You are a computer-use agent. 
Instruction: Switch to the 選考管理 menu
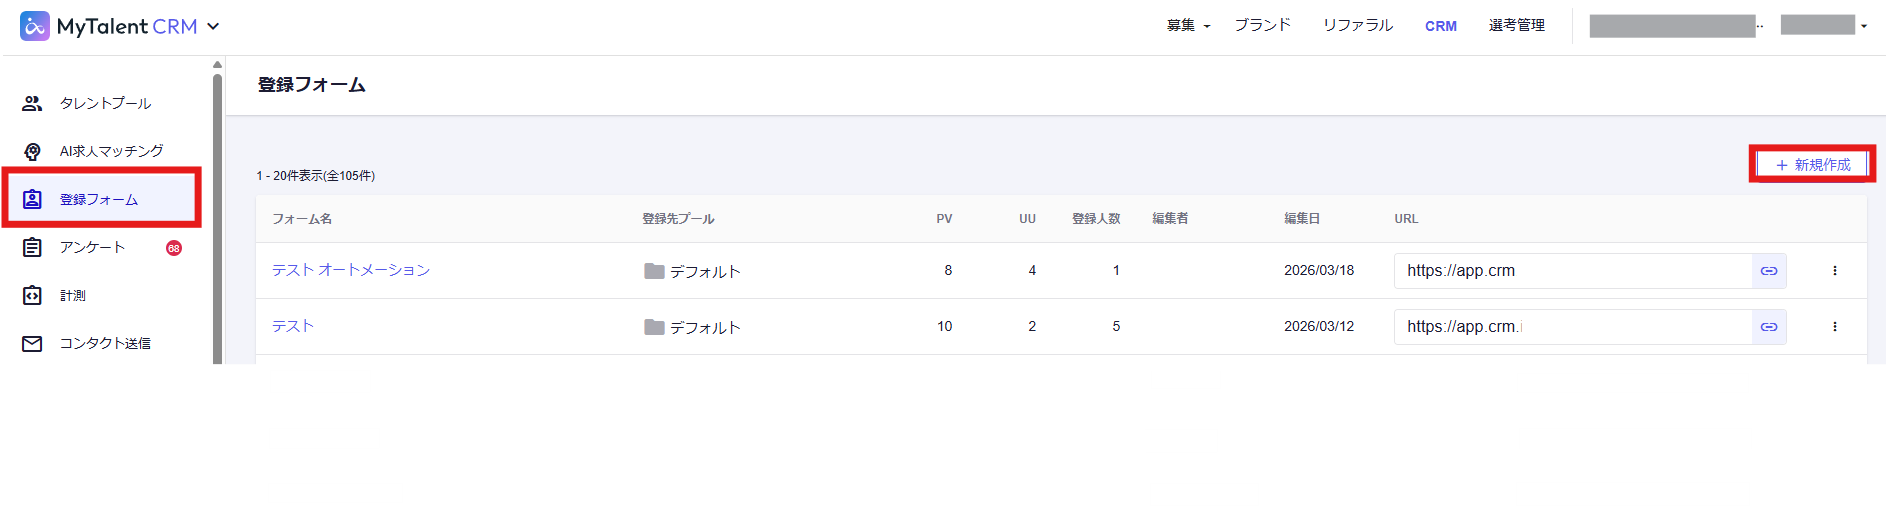pos(1516,25)
